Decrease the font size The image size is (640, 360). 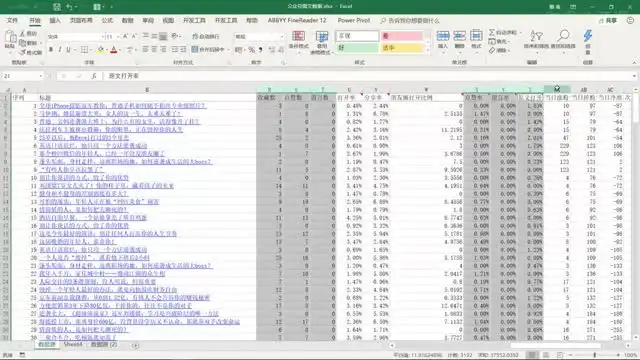pos(134,36)
